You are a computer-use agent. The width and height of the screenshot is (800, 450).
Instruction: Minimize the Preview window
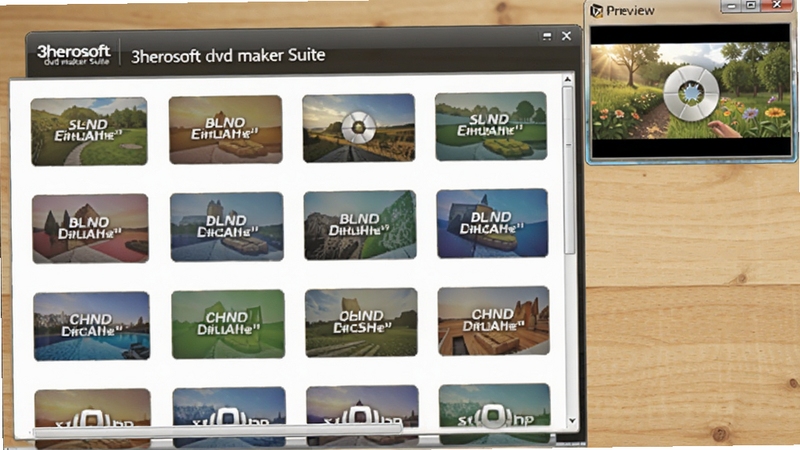click(x=732, y=6)
